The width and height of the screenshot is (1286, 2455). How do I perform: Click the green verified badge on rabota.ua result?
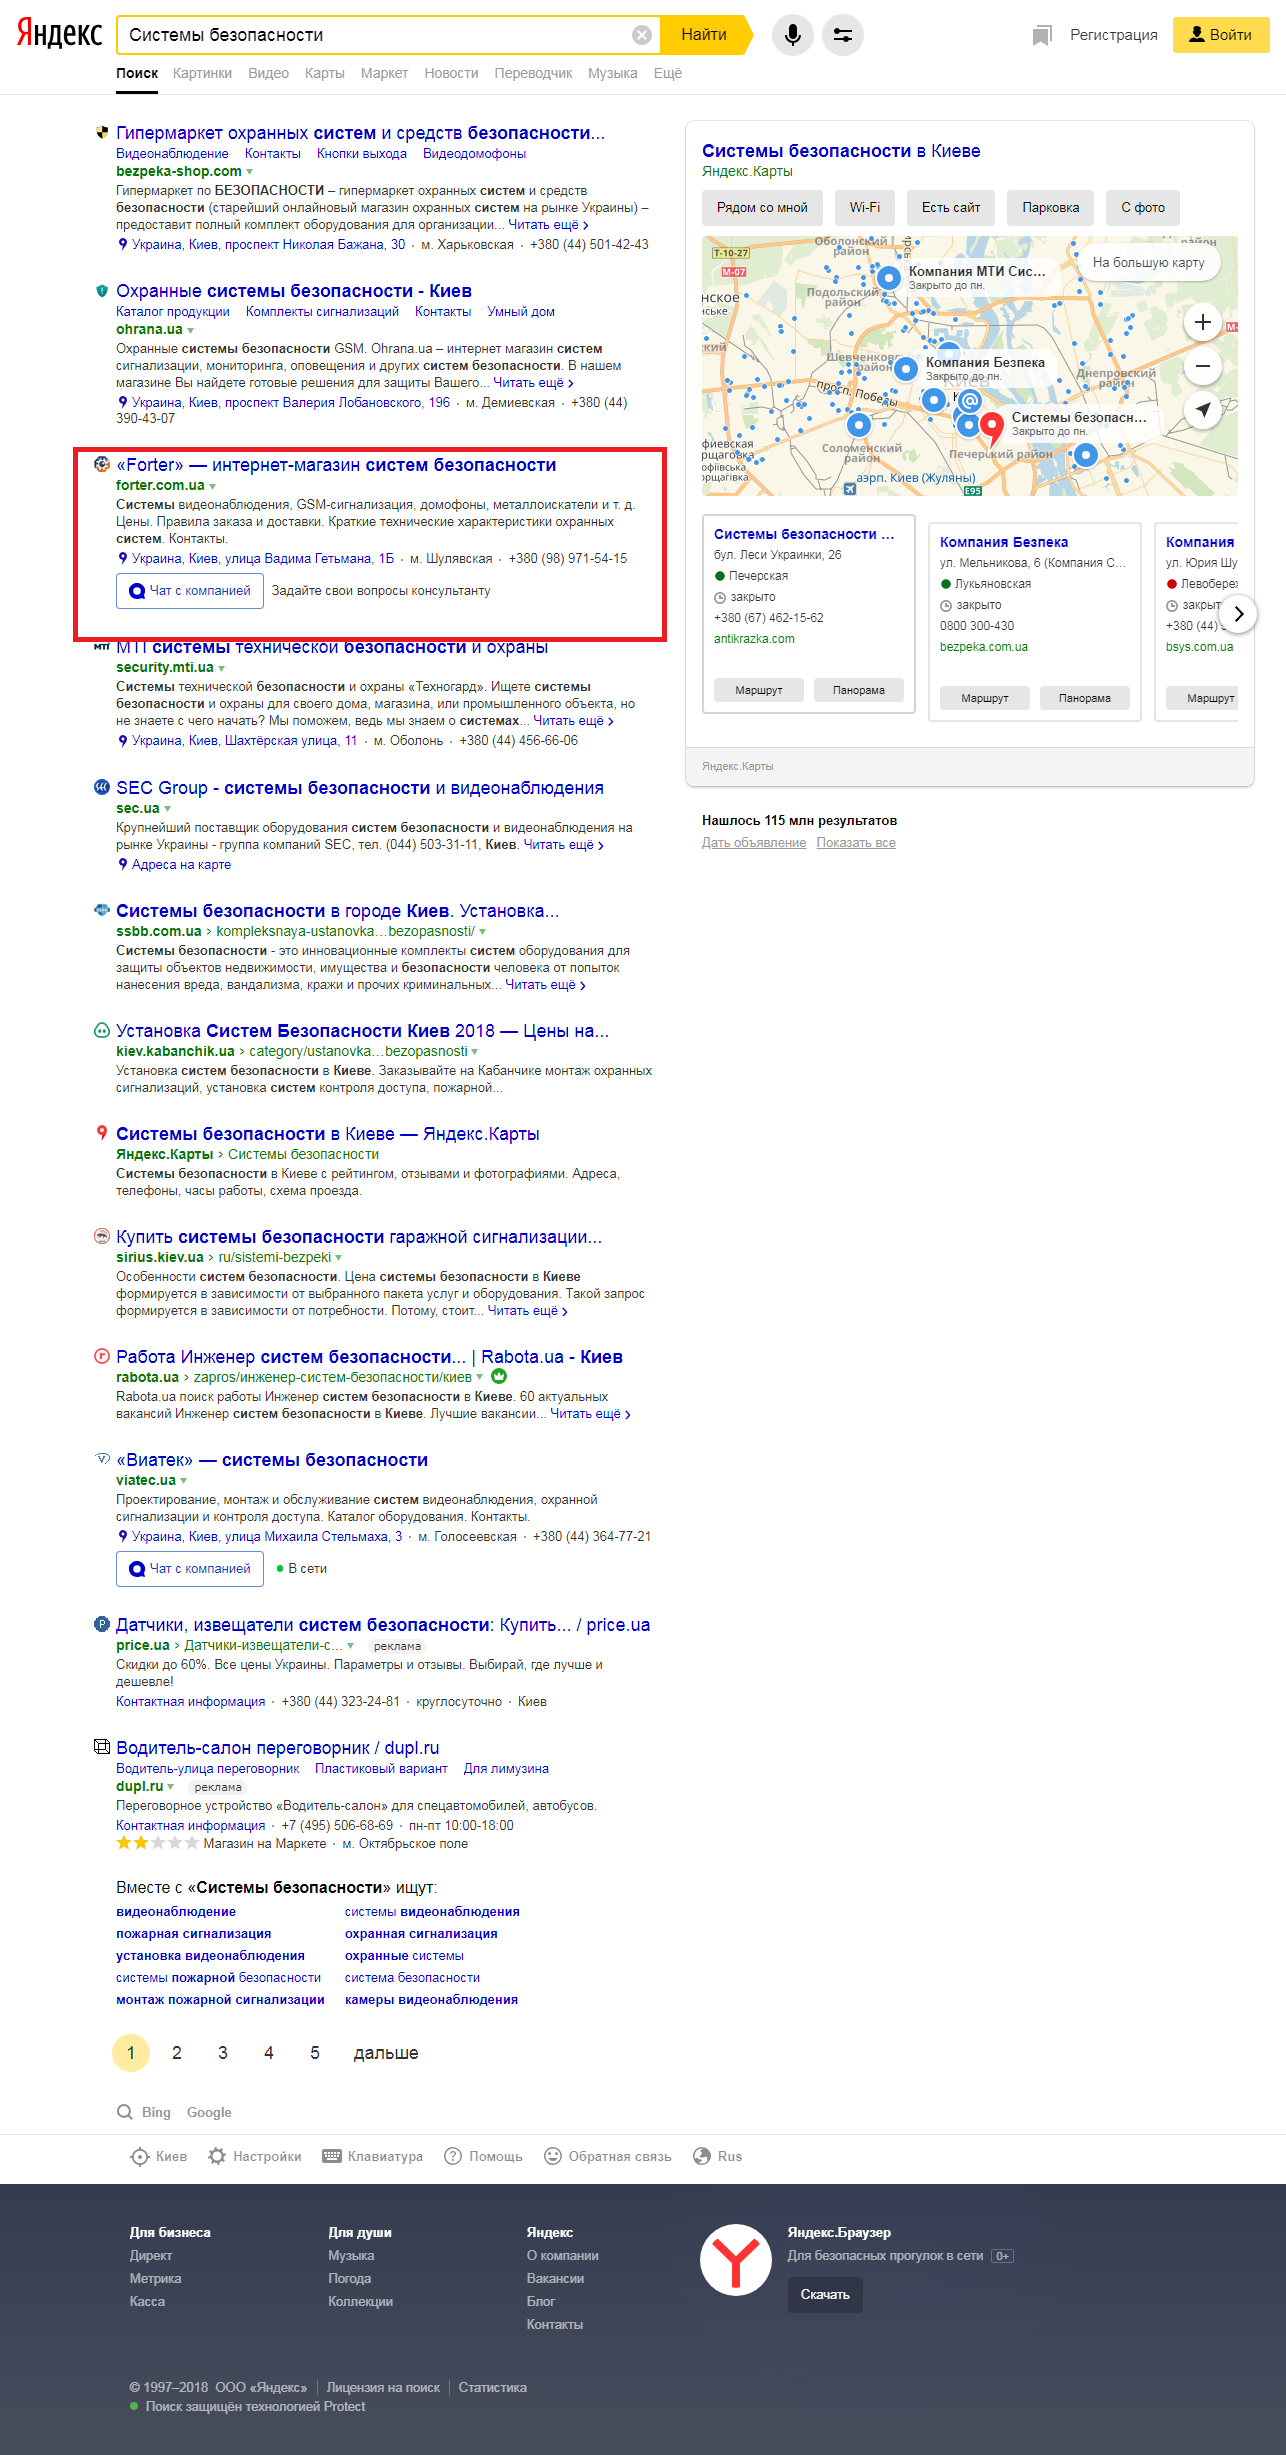coord(499,1377)
